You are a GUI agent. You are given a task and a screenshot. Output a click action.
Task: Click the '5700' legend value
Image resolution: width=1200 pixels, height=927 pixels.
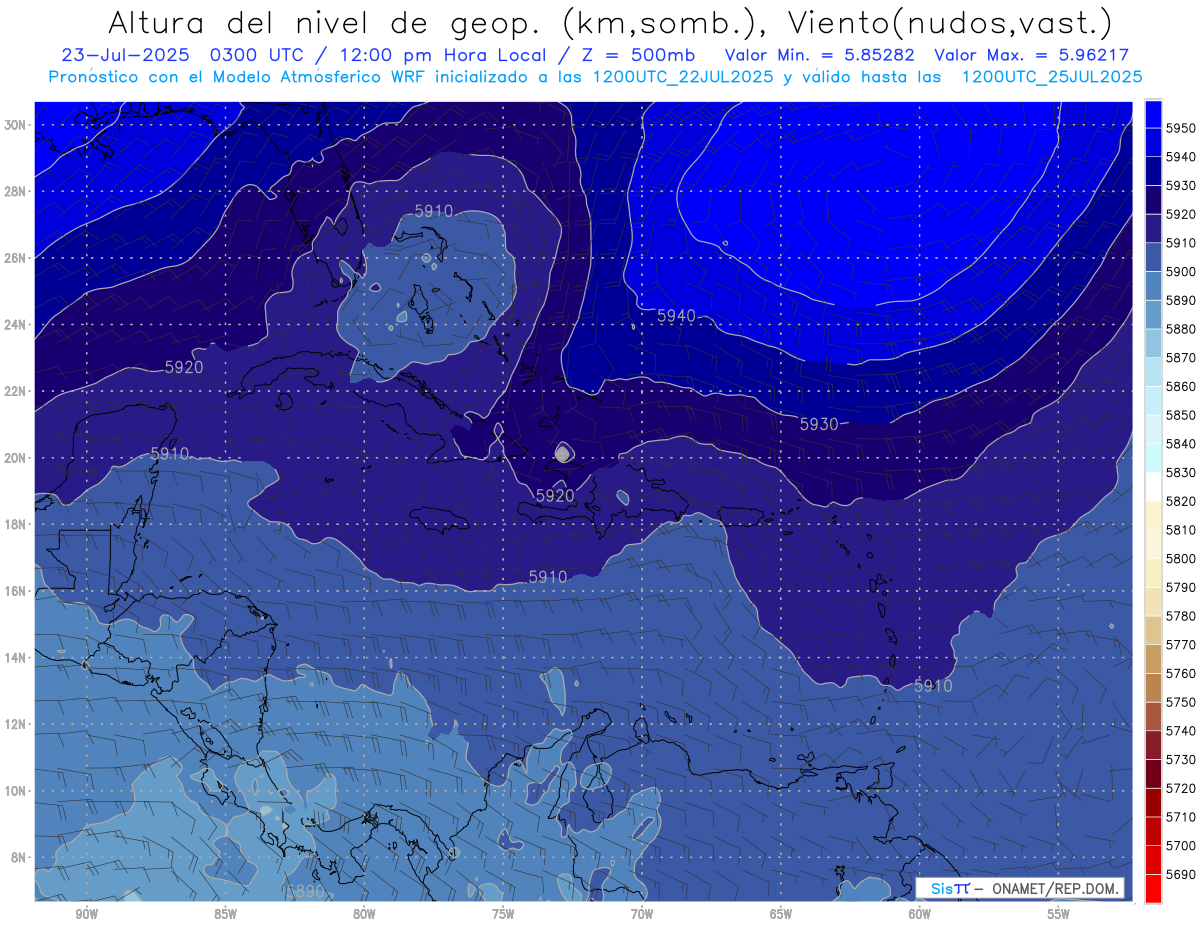point(1181,845)
